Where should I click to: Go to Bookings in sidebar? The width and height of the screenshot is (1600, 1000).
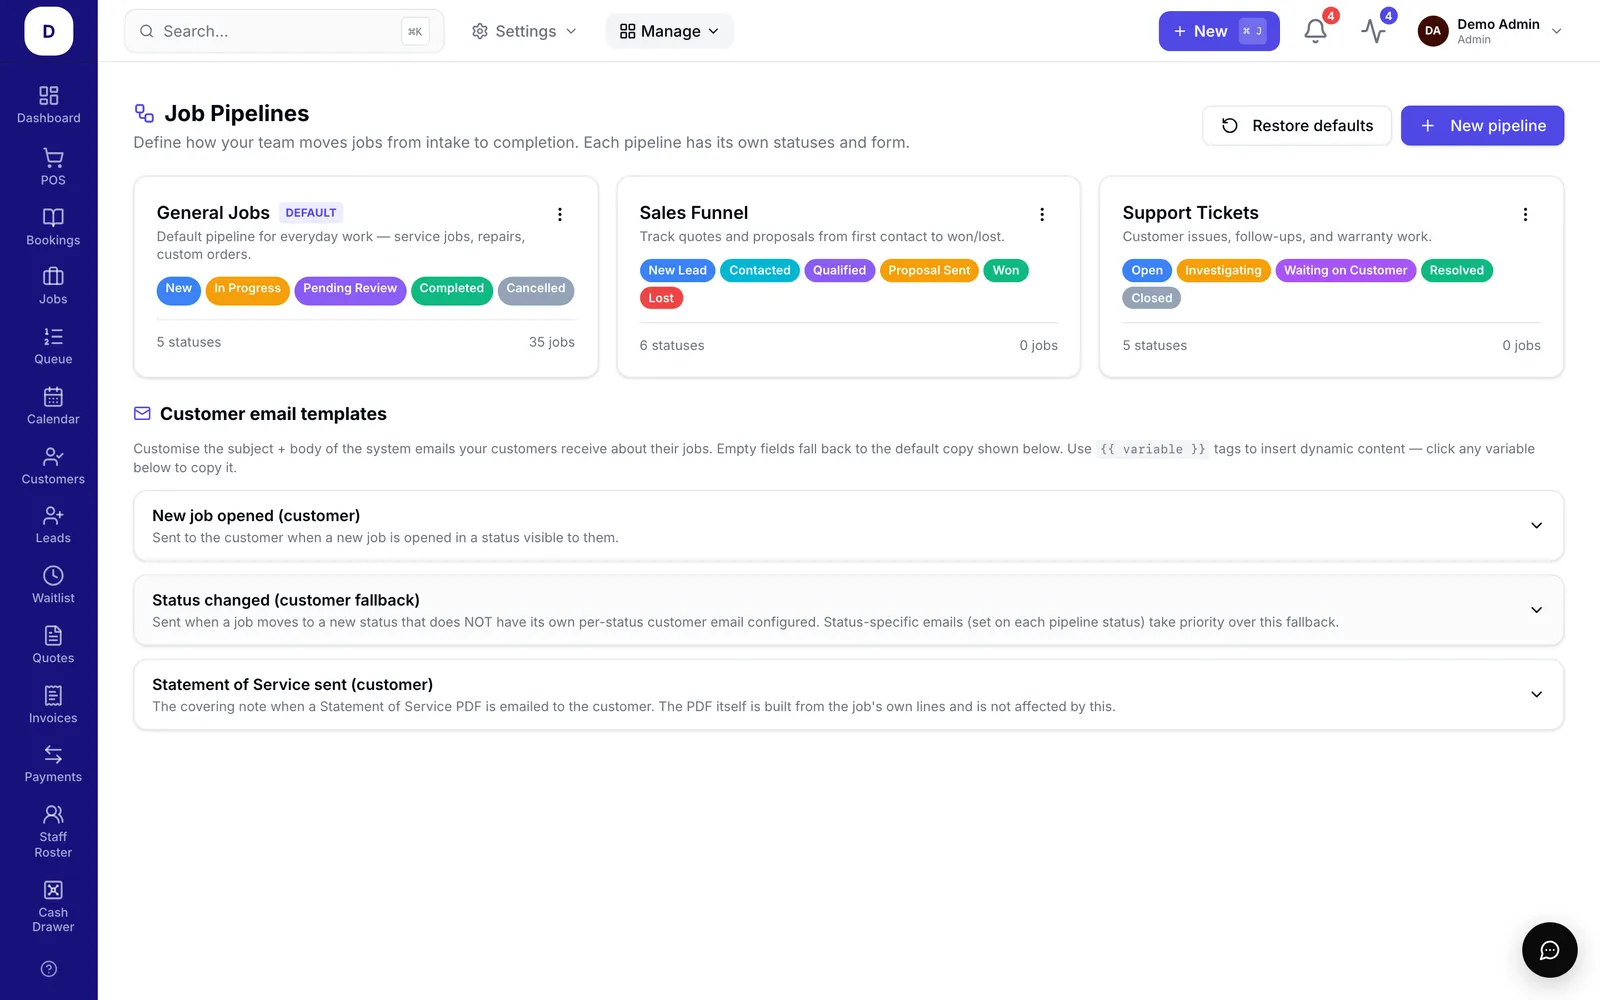coord(53,227)
